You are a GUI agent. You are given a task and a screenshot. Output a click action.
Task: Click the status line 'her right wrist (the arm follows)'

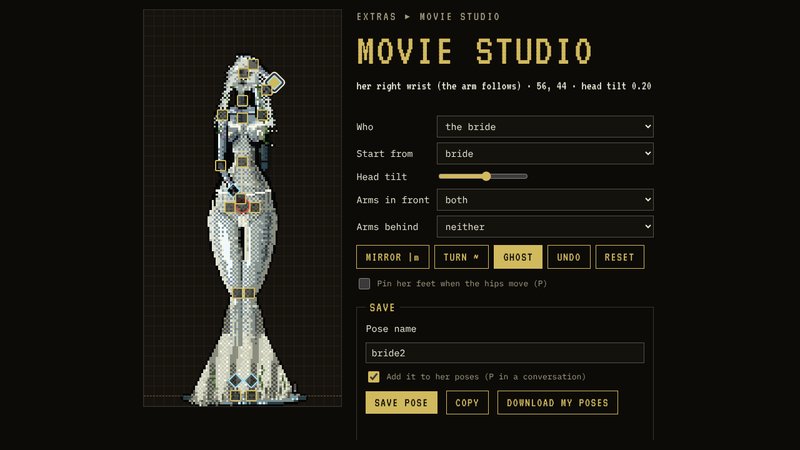(439, 86)
